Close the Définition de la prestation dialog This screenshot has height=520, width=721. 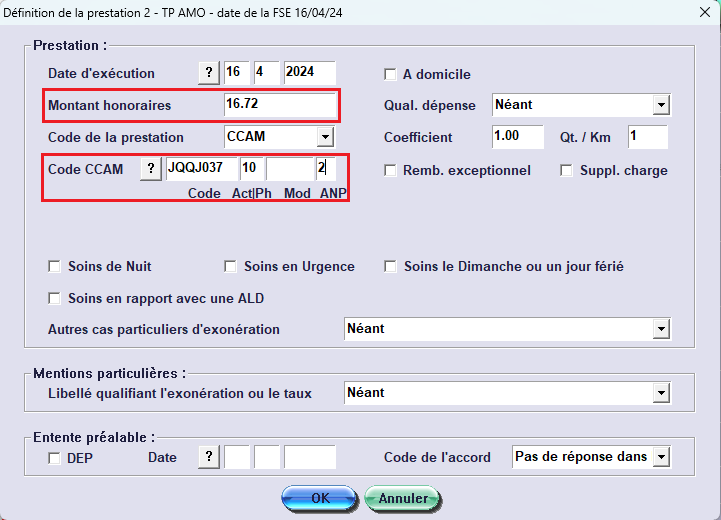(x=700, y=12)
